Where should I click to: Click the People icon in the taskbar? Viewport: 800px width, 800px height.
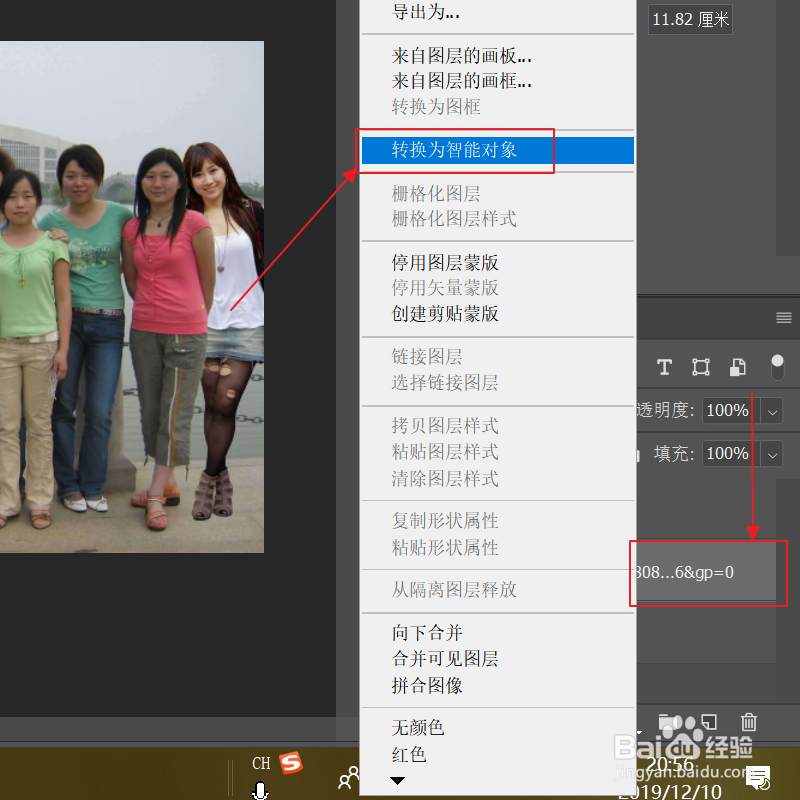coord(349,778)
